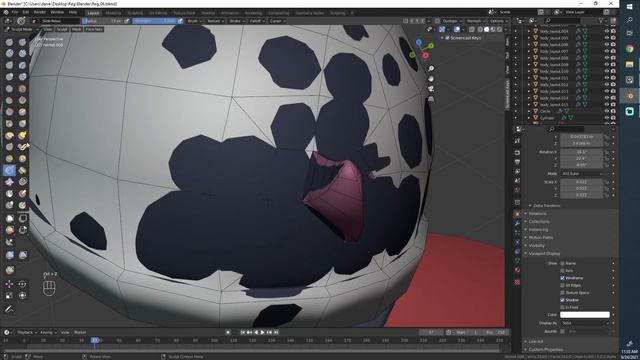The height and width of the screenshot is (360, 640).
Task: Disable the Shadow checkbox
Action: (562, 300)
